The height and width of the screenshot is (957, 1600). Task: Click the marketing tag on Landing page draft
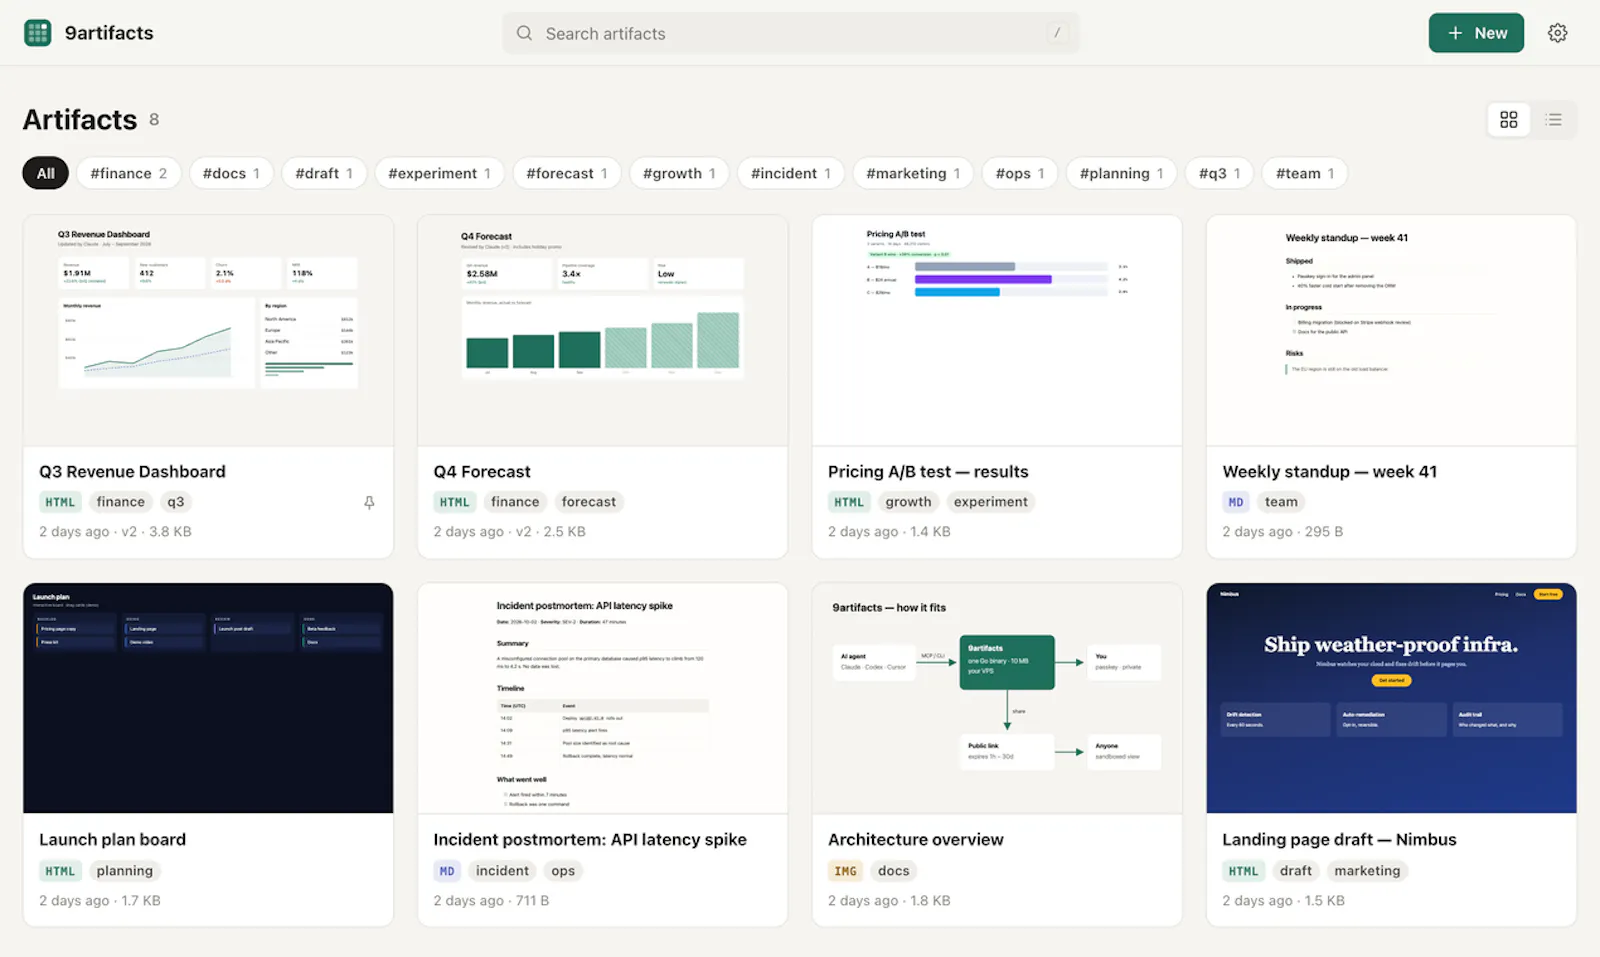click(x=1367, y=871)
